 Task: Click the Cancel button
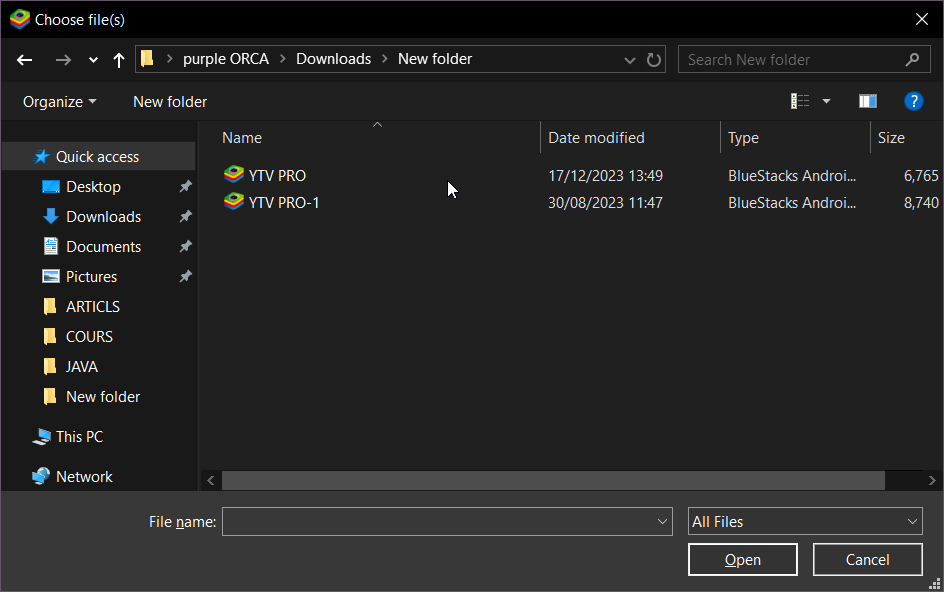coord(867,559)
